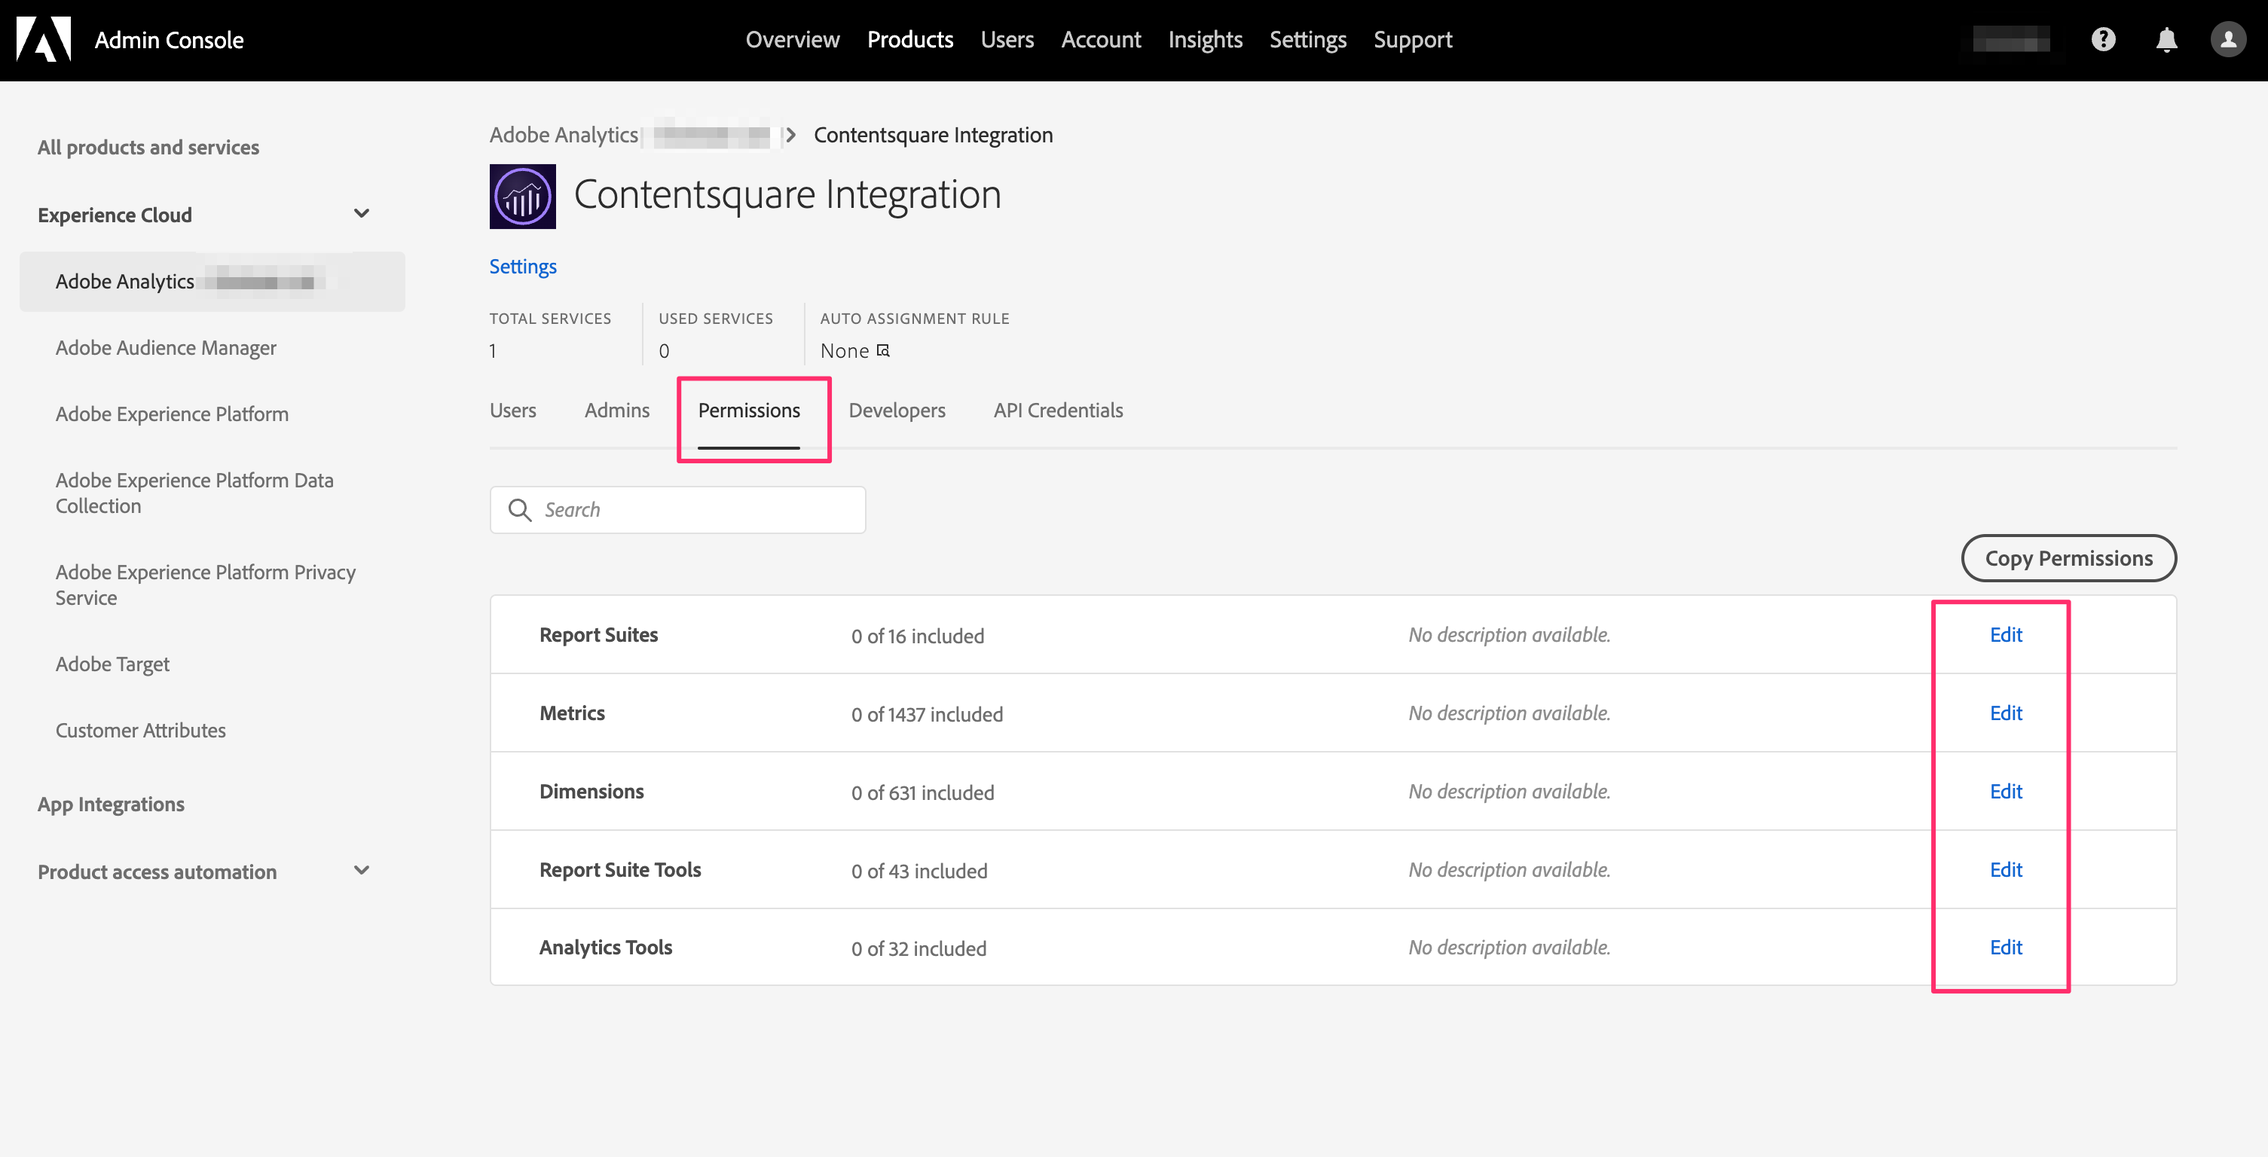Edit auto assignment rule icon next to None
2268x1157 pixels.
click(883, 350)
